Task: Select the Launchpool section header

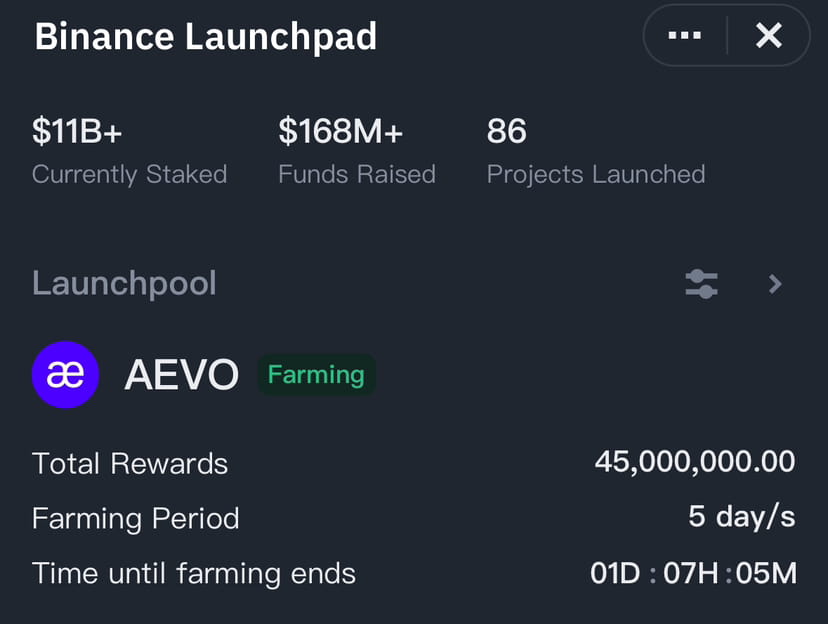Action: [x=124, y=283]
